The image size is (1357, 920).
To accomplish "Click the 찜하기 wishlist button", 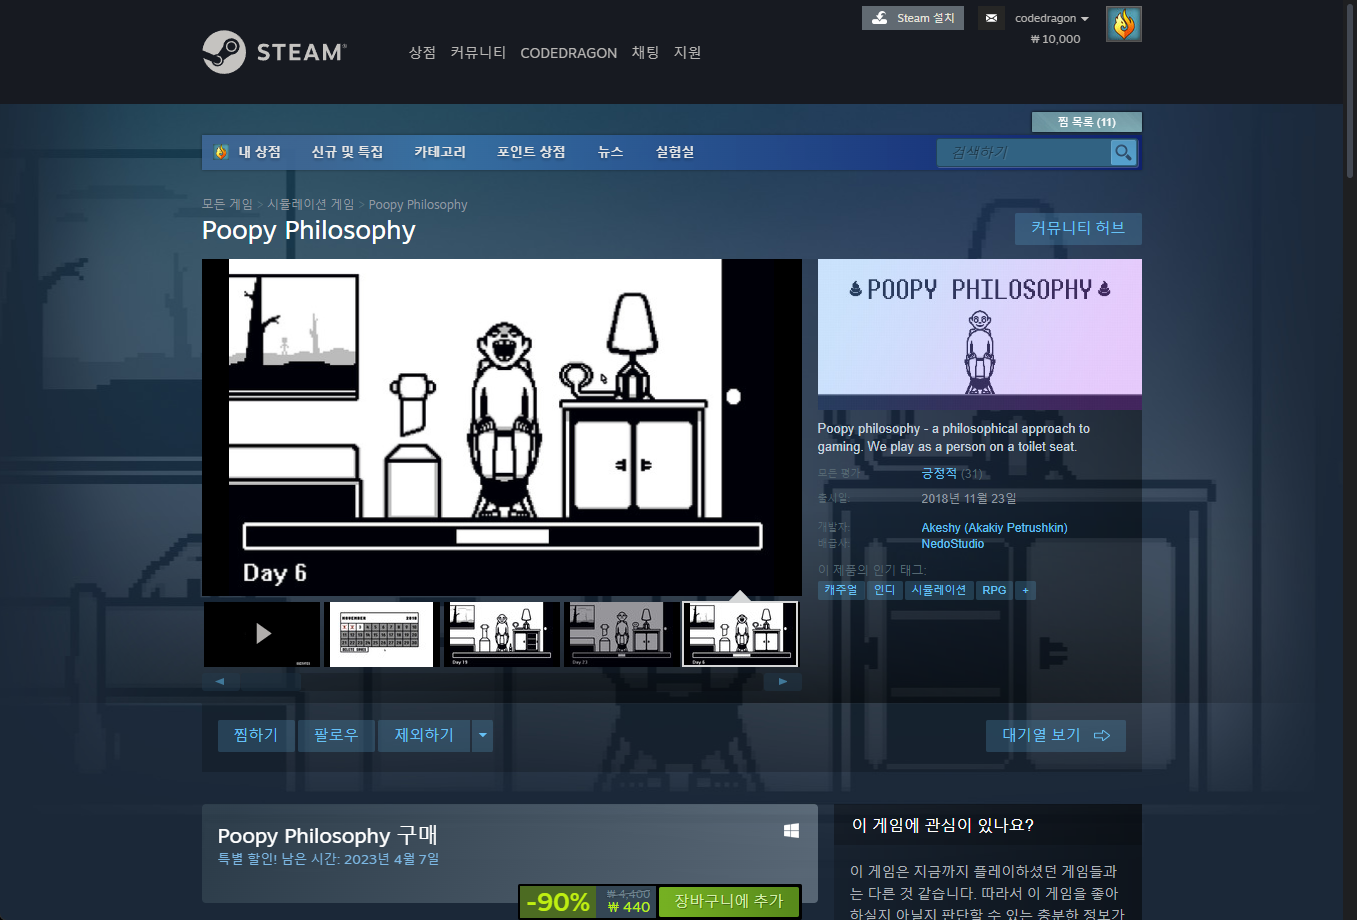I will pyautogui.click(x=256, y=735).
